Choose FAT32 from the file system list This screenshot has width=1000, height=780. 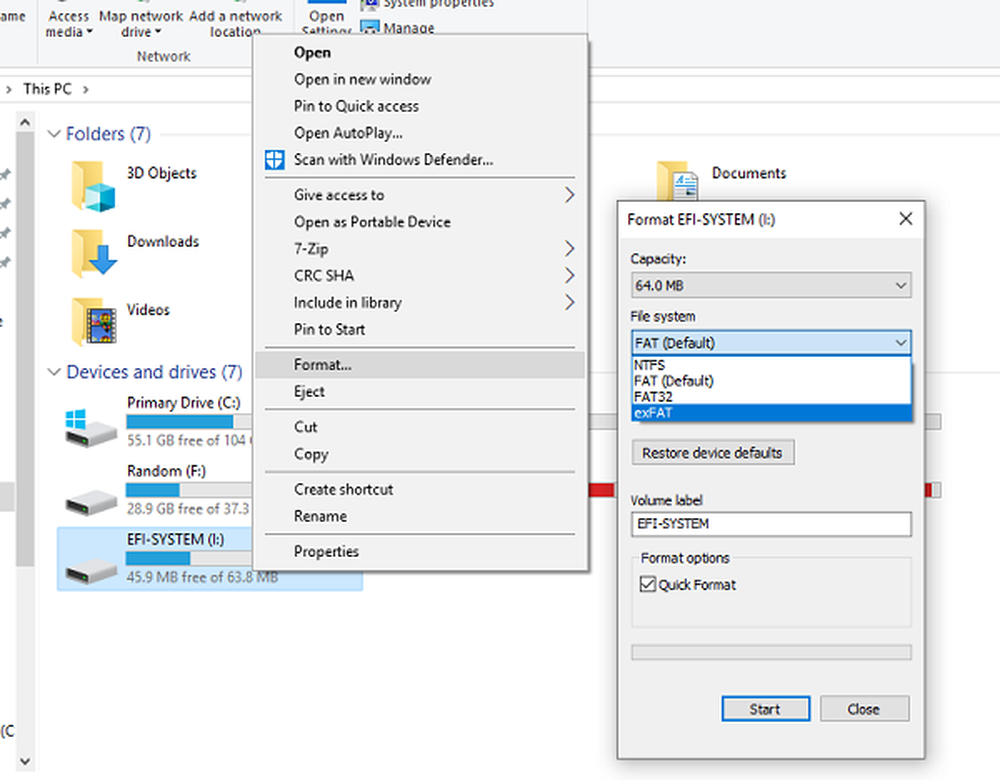click(x=770, y=396)
